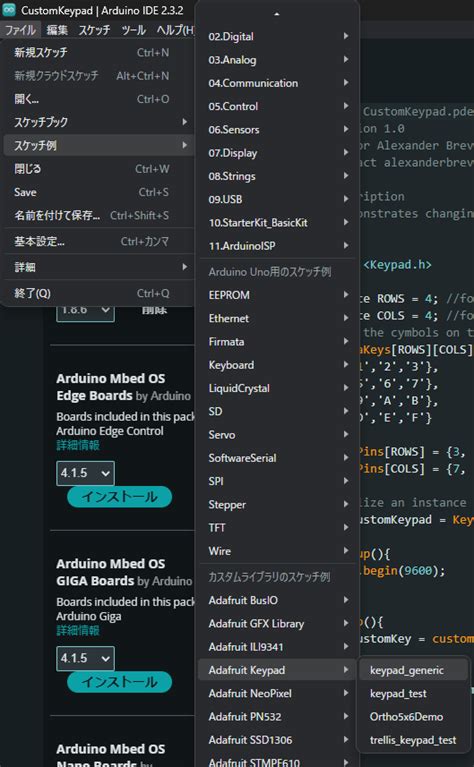Expand the 04.Communication examples

[x=278, y=83]
